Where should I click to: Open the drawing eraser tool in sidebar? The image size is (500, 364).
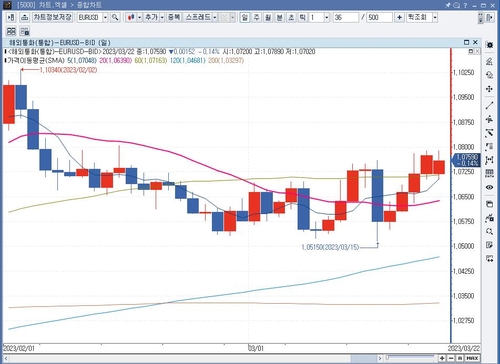tap(489, 61)
